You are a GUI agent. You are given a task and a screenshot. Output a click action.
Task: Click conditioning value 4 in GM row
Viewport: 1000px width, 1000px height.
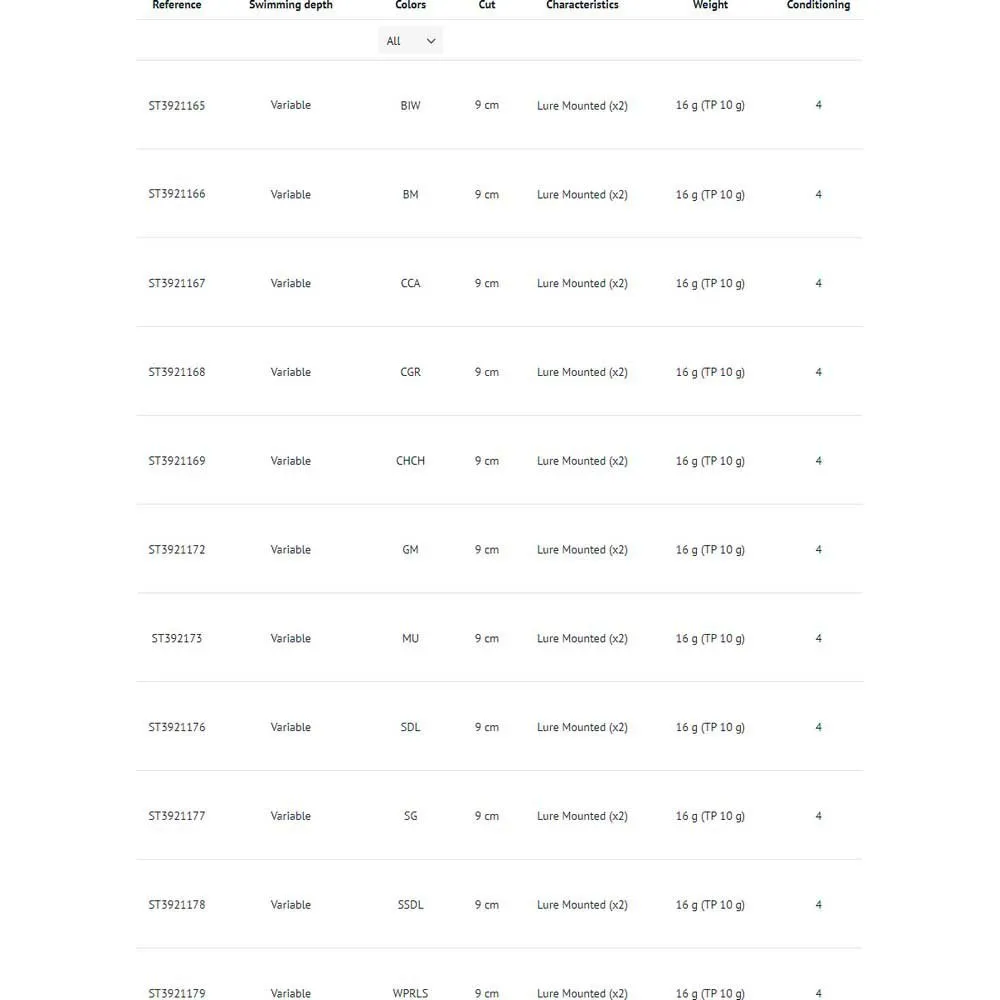818,550
